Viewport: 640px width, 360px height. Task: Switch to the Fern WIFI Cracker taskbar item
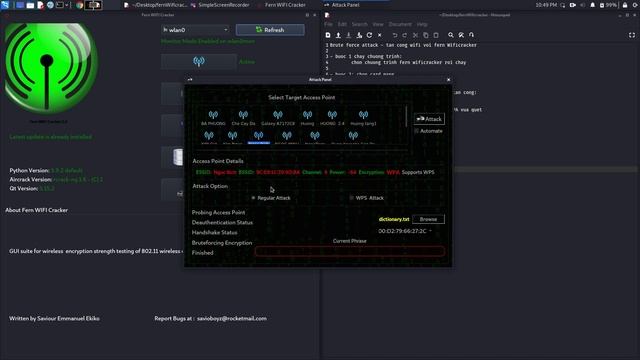282,5
